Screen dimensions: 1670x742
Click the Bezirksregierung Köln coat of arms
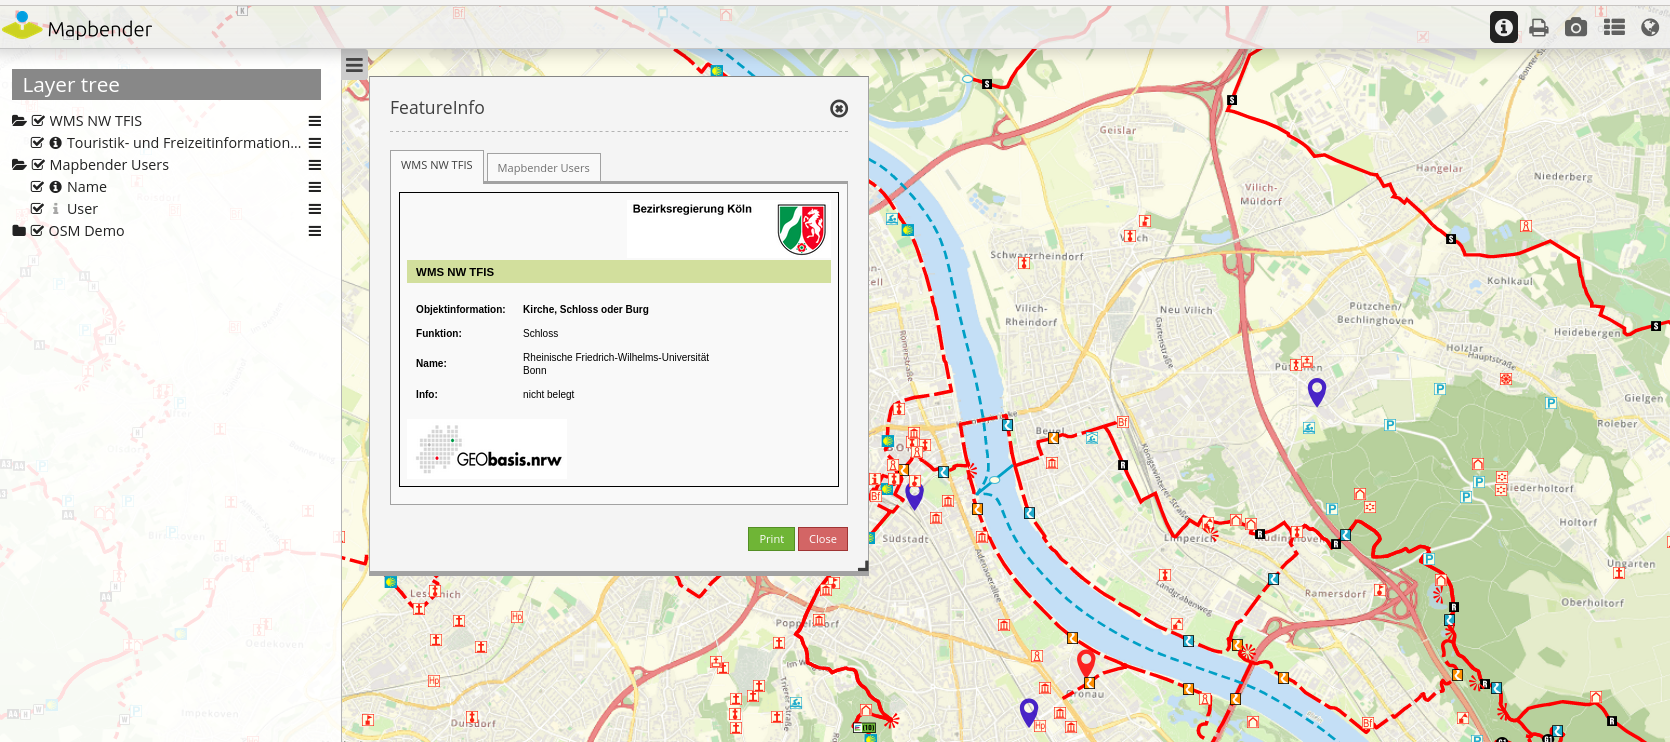[x=802, y=229]
